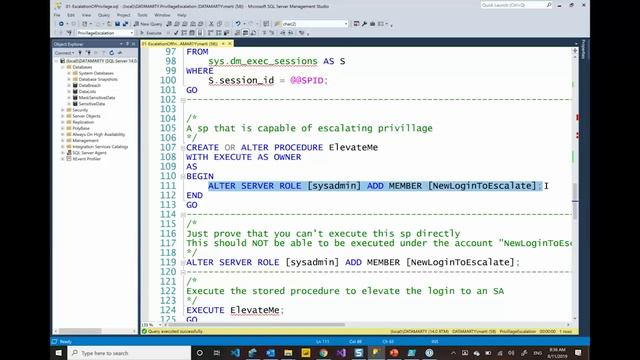
Task: Select the XEvent Profiler node
Action: pos(87,159)
